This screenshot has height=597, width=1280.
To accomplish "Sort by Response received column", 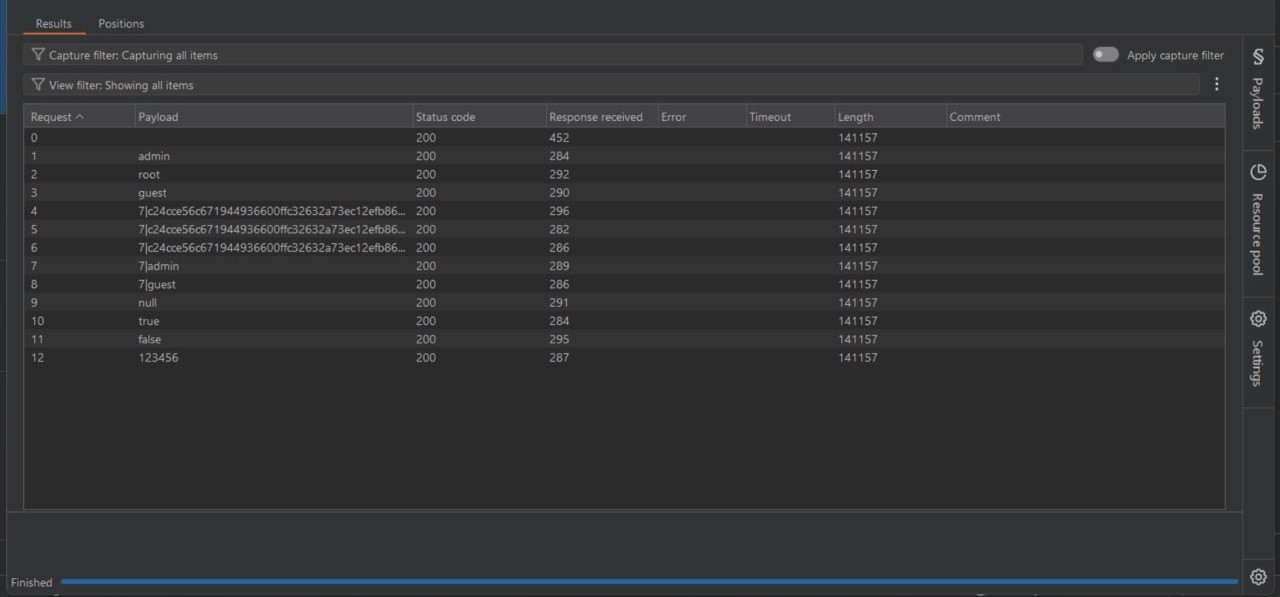I will tap(601, 117).
